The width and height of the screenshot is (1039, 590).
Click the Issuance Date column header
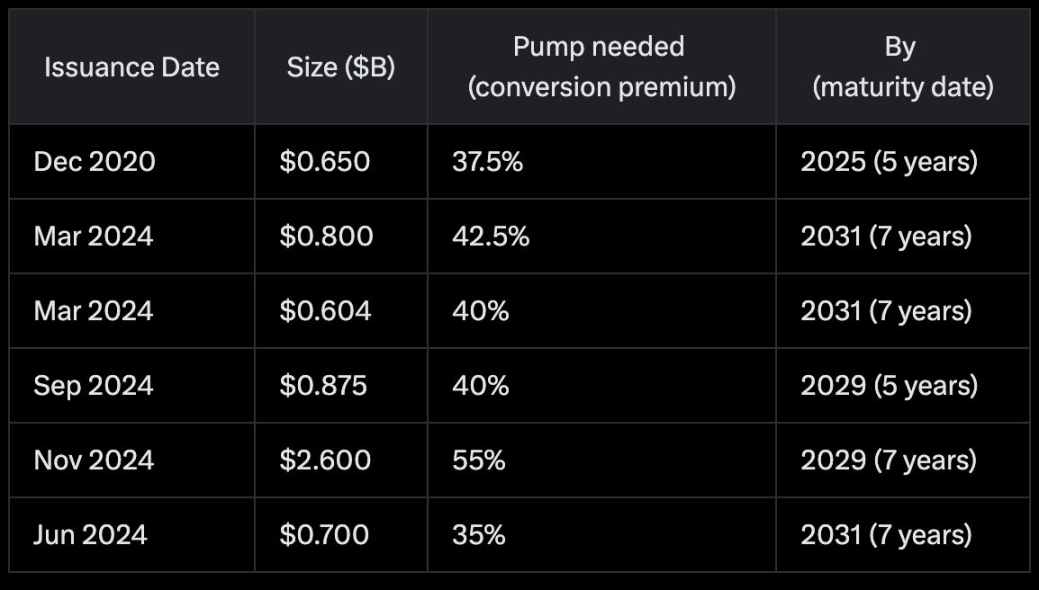[131, 68]
